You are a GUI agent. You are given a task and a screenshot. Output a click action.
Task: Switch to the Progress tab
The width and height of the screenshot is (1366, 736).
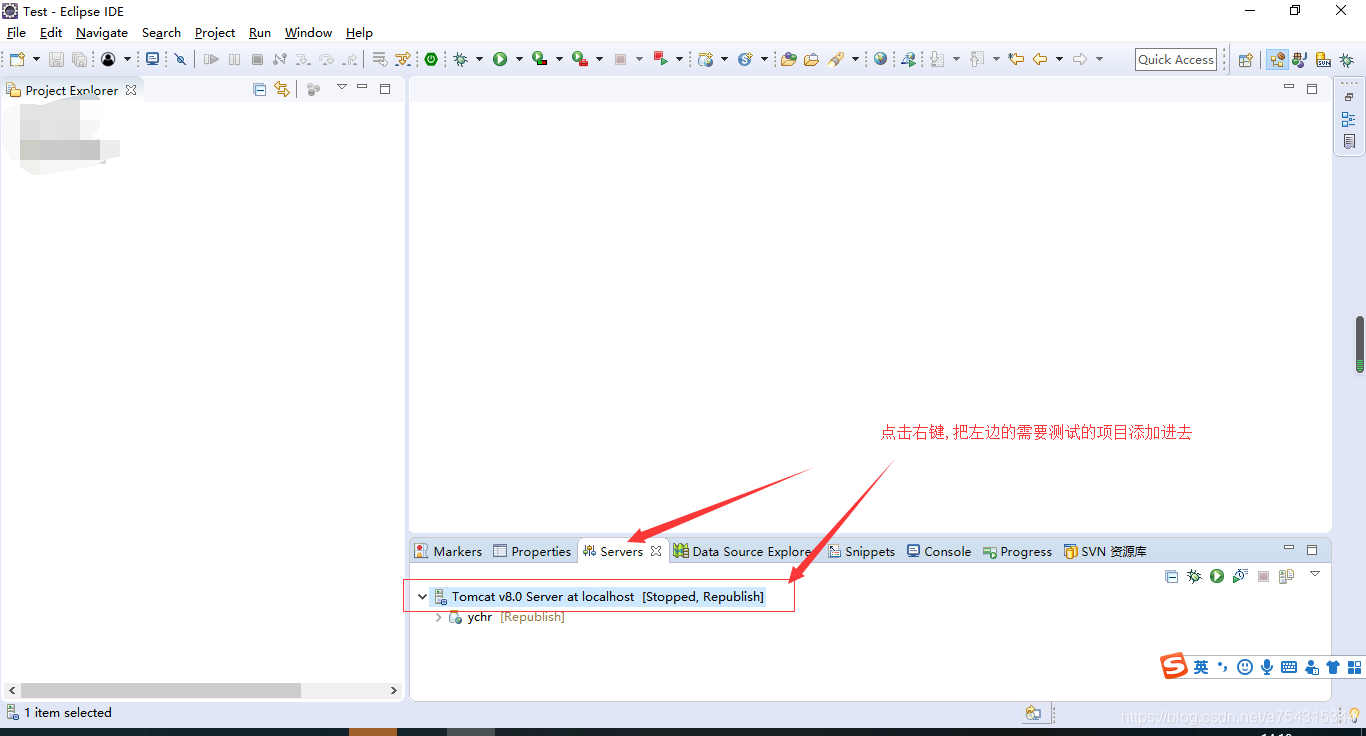[1017, 551]
